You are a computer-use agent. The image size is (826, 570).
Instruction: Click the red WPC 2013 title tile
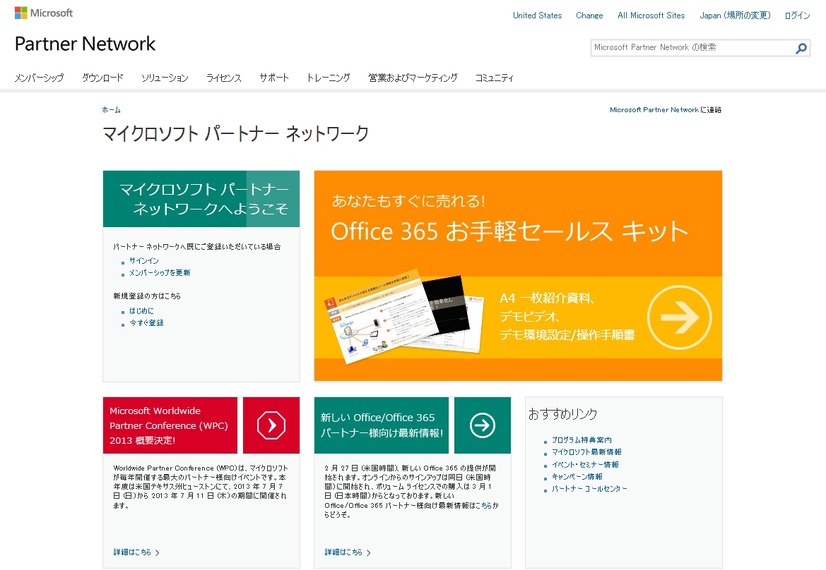coord(170,425)
